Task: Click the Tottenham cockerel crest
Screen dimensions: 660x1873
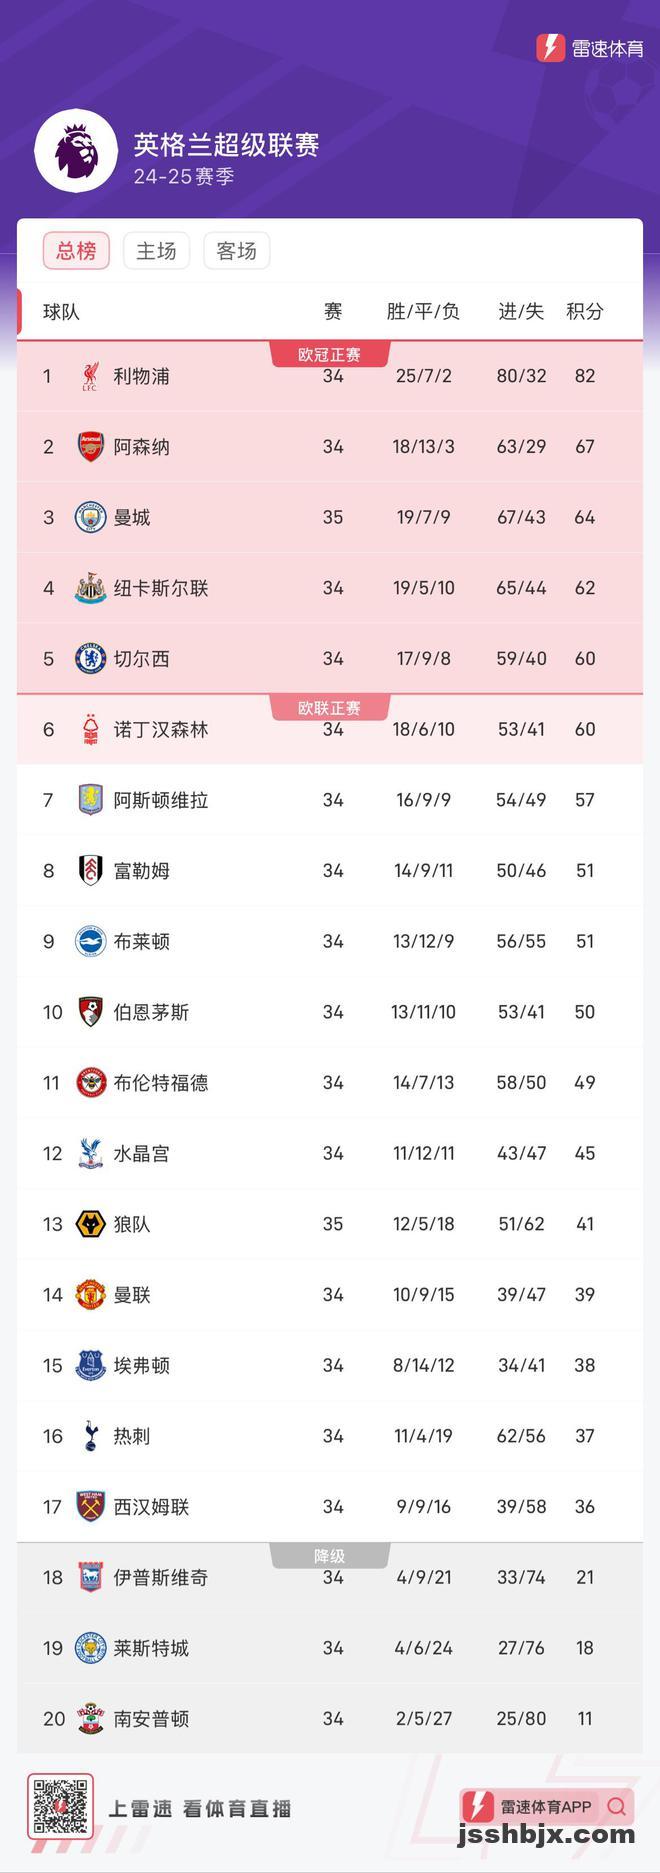Action: click(x=91, y=1436)
